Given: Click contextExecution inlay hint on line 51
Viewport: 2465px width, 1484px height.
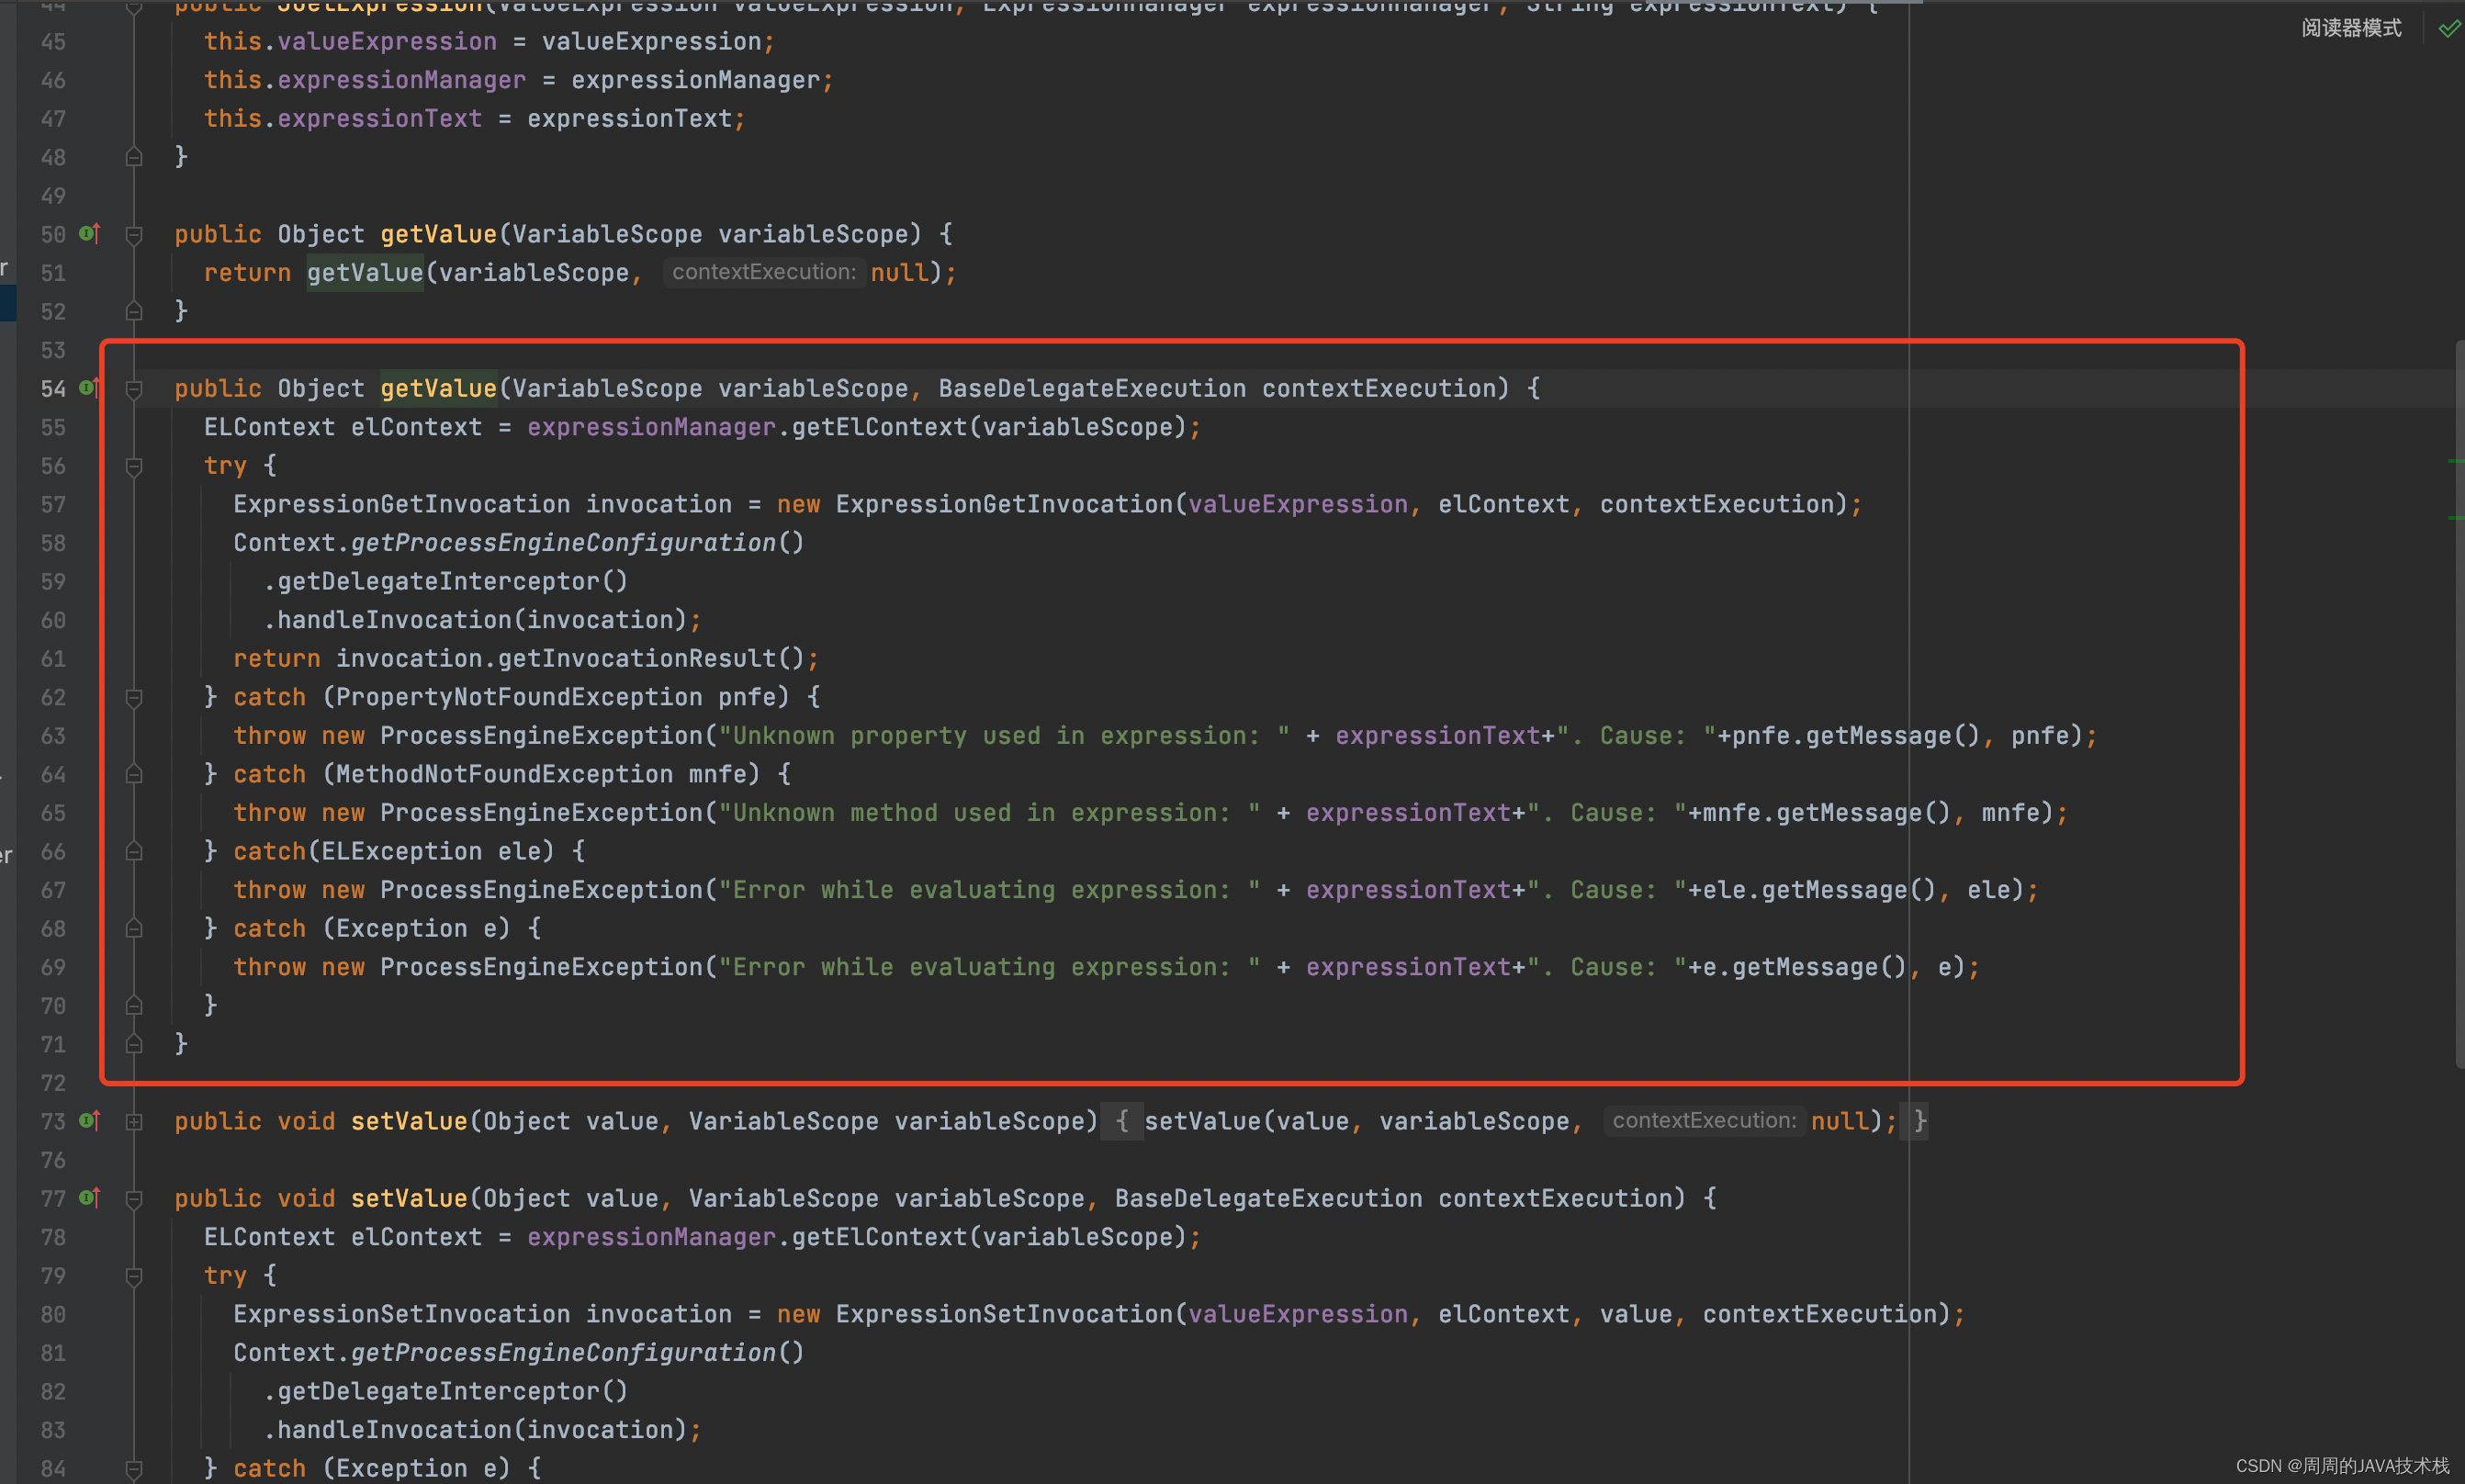Looking at the screenshot, I should (x=764, y=272).
